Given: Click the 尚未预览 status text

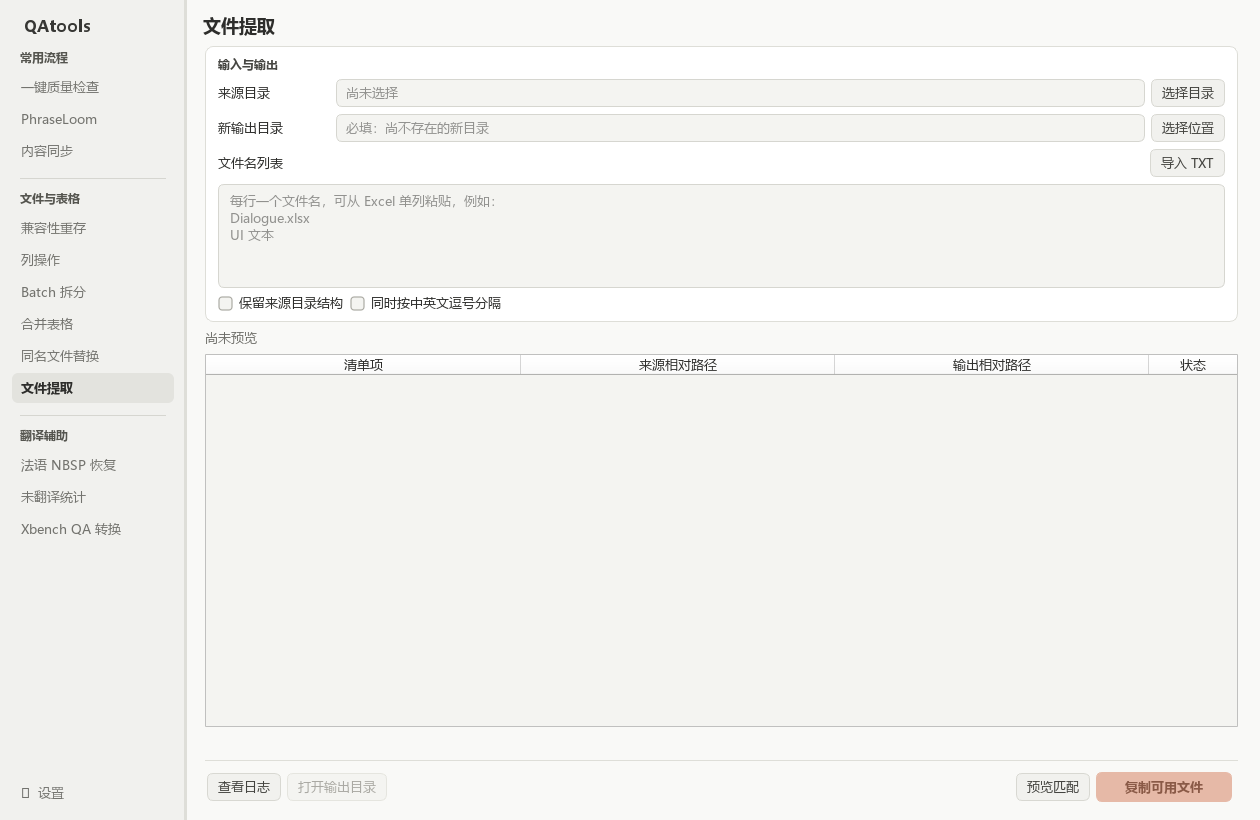Looking at the screenshot, I should [231, 338].
